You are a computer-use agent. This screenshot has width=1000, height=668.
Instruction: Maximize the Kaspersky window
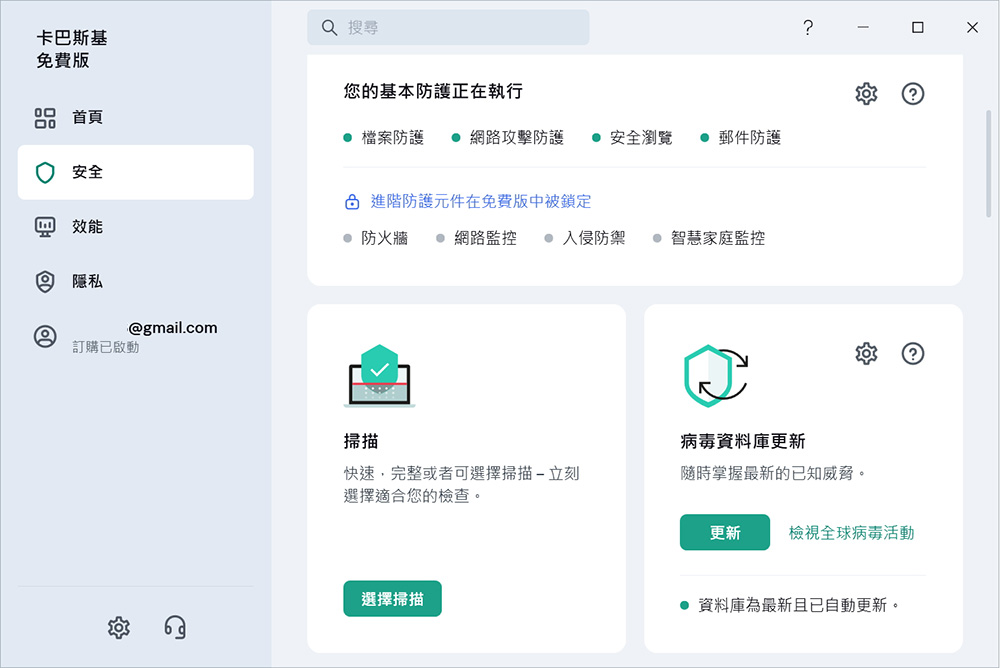918,27
